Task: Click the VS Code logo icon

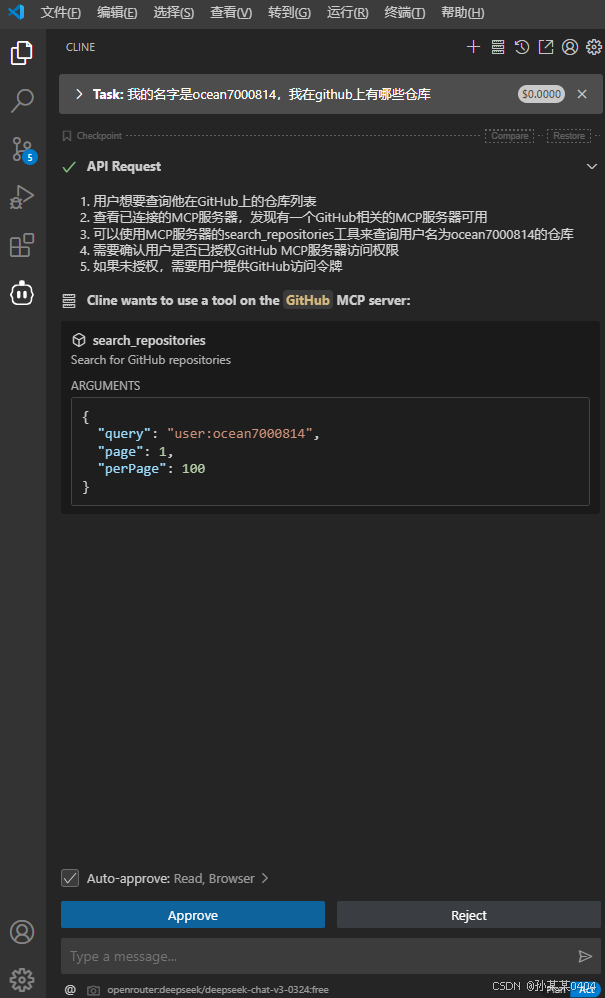Action: coord(16,12)
